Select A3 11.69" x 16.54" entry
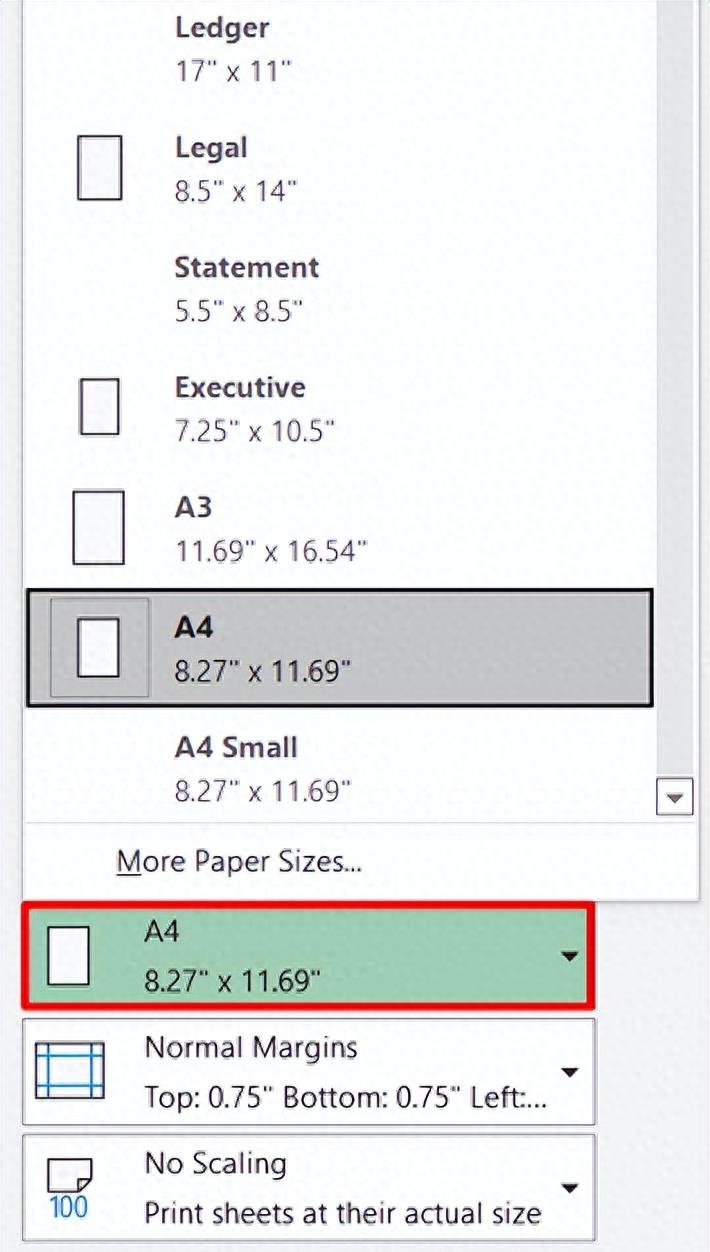This screenshot has width=710, height=1252. point(270,527)
